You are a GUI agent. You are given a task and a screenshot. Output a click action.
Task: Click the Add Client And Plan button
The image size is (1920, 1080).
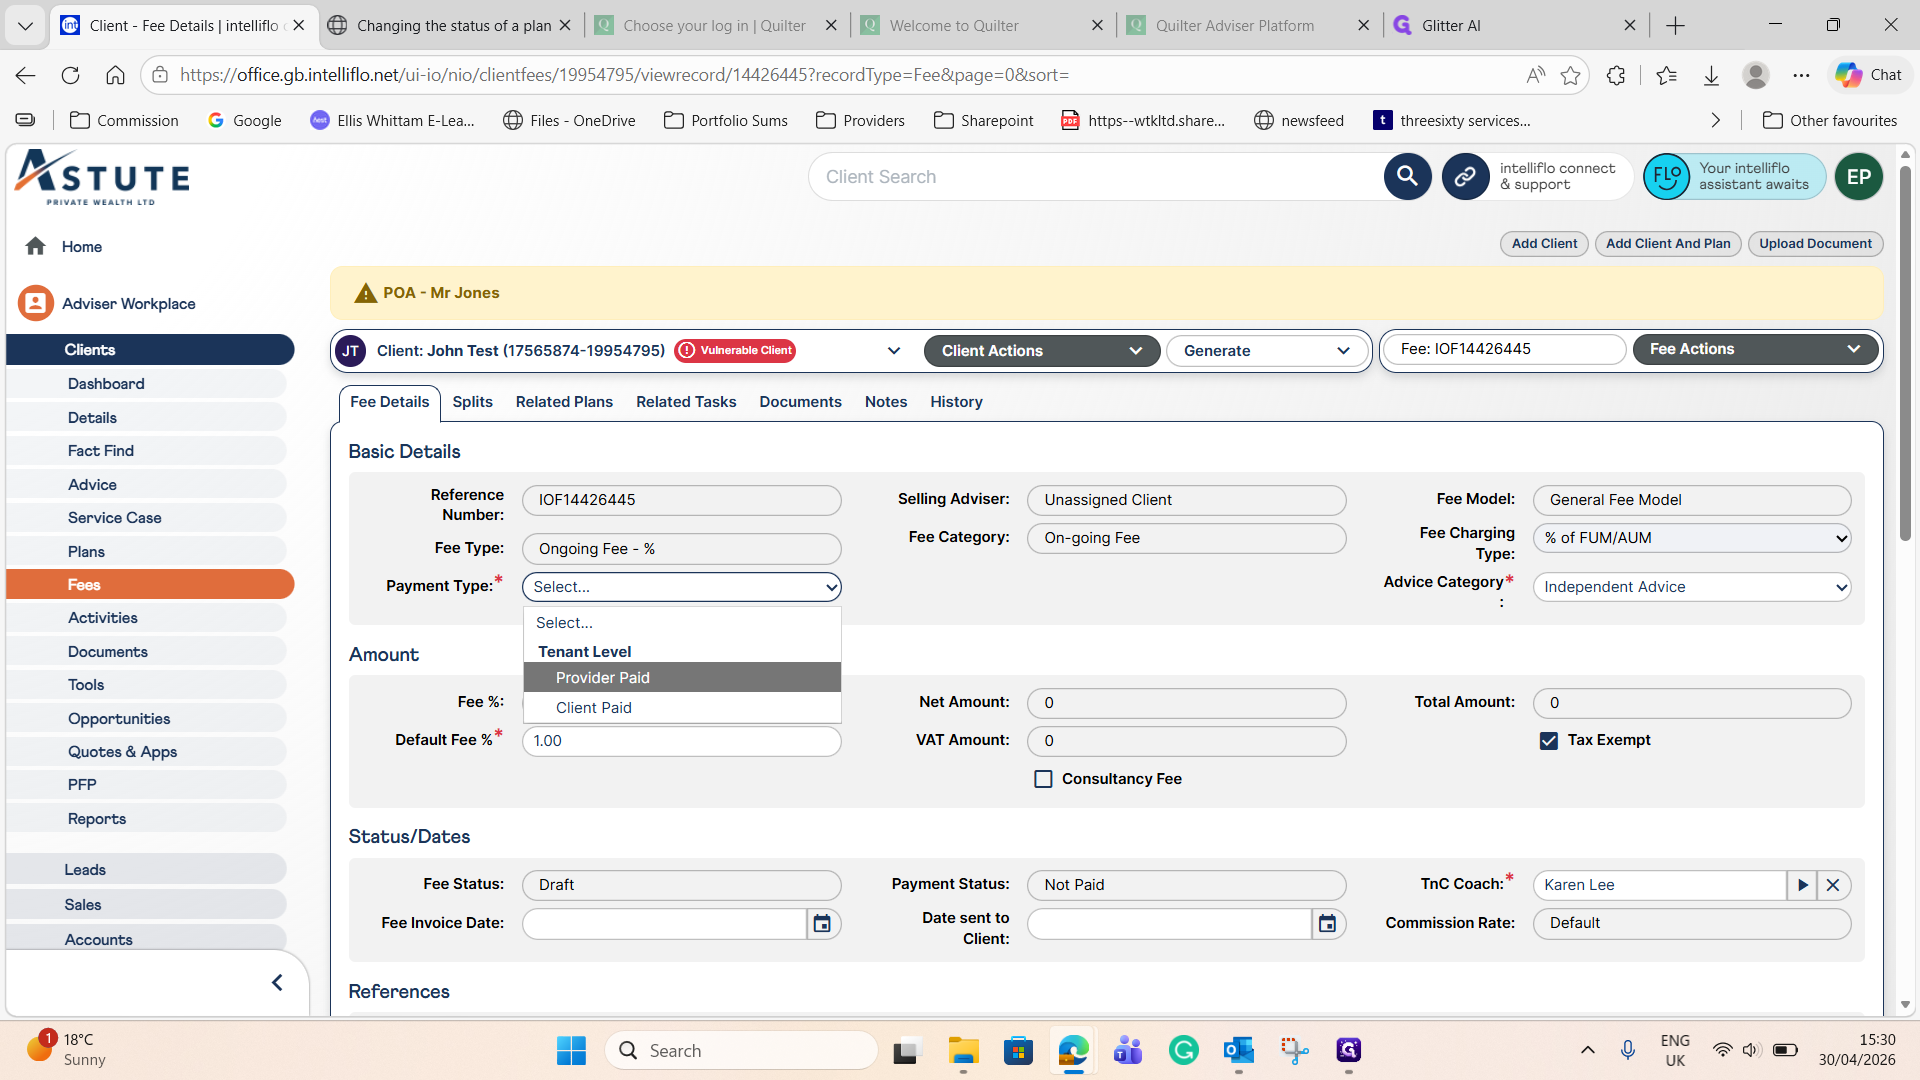click(x=1668, y=244)
